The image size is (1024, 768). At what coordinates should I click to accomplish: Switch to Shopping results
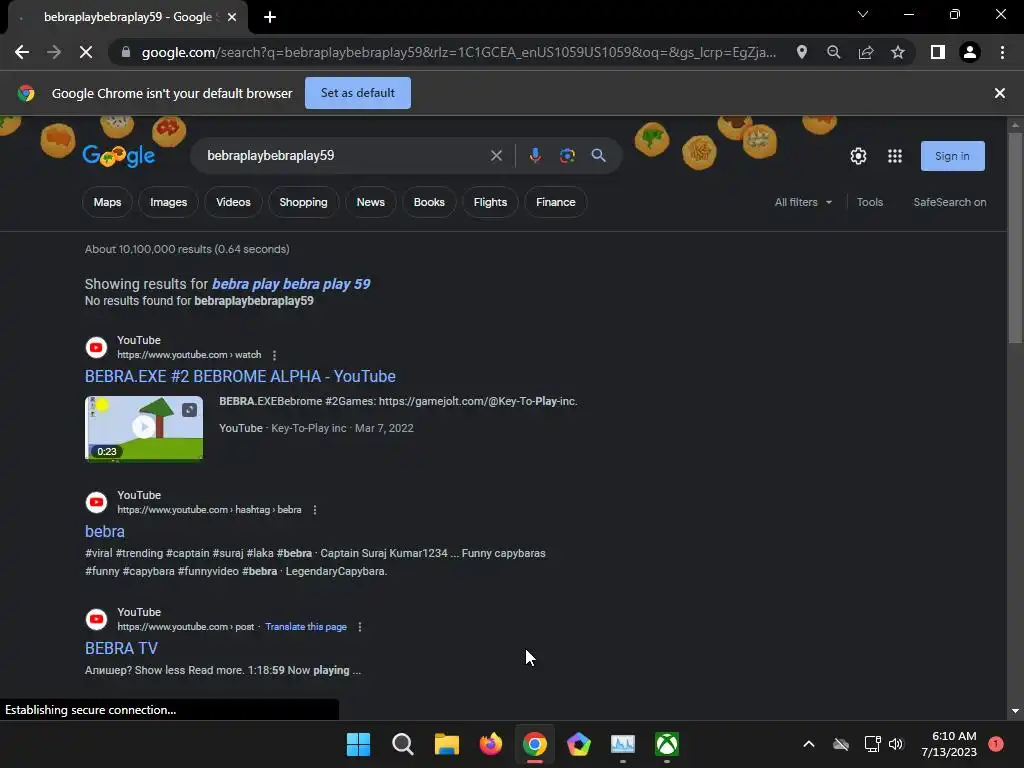coord(303,202)
